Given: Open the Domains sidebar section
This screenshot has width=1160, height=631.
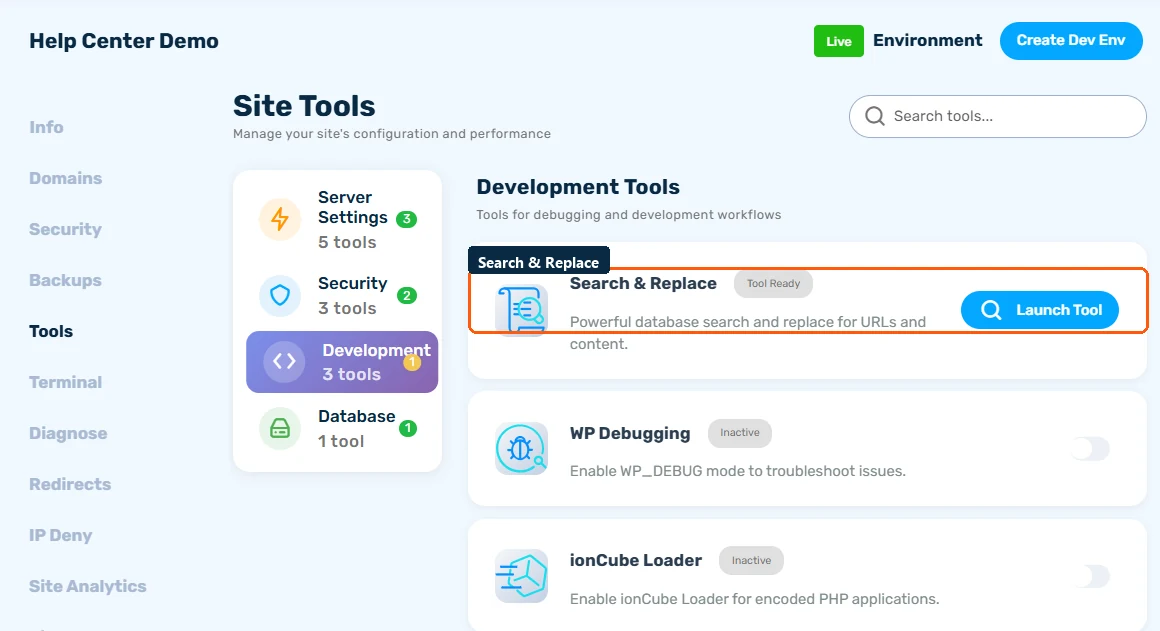Looking at the screenshot, I should [65, 178].
